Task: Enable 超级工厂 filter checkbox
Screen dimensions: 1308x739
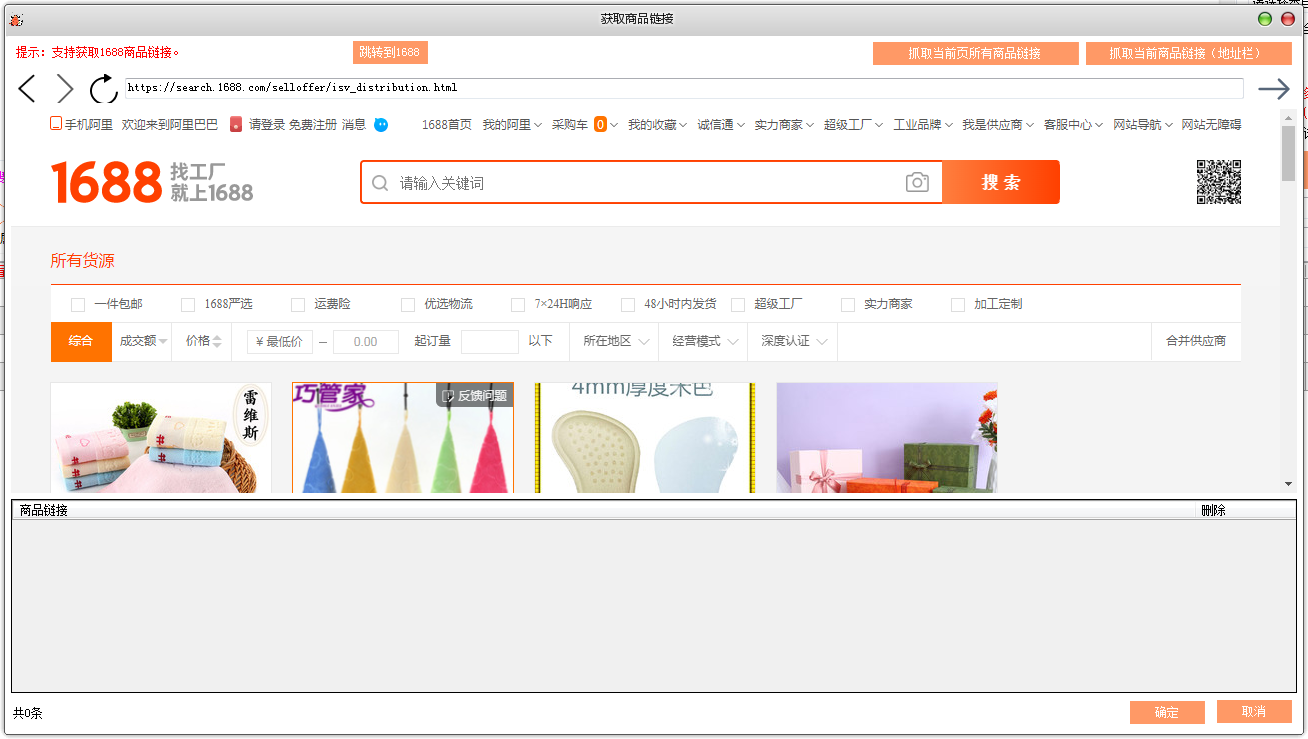Action: (738, 304)
